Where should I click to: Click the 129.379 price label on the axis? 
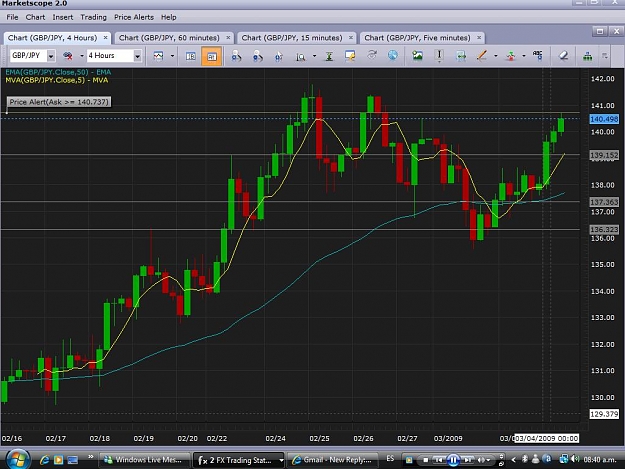(x=604, y=414)
